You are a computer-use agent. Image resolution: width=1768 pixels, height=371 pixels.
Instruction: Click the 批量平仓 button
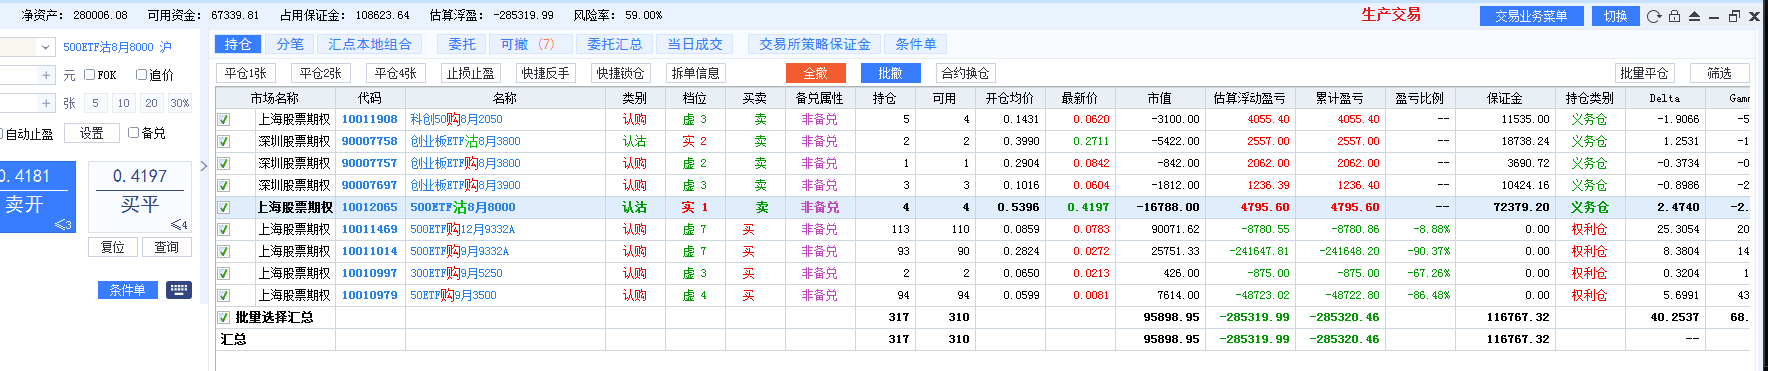point(1644,73)
